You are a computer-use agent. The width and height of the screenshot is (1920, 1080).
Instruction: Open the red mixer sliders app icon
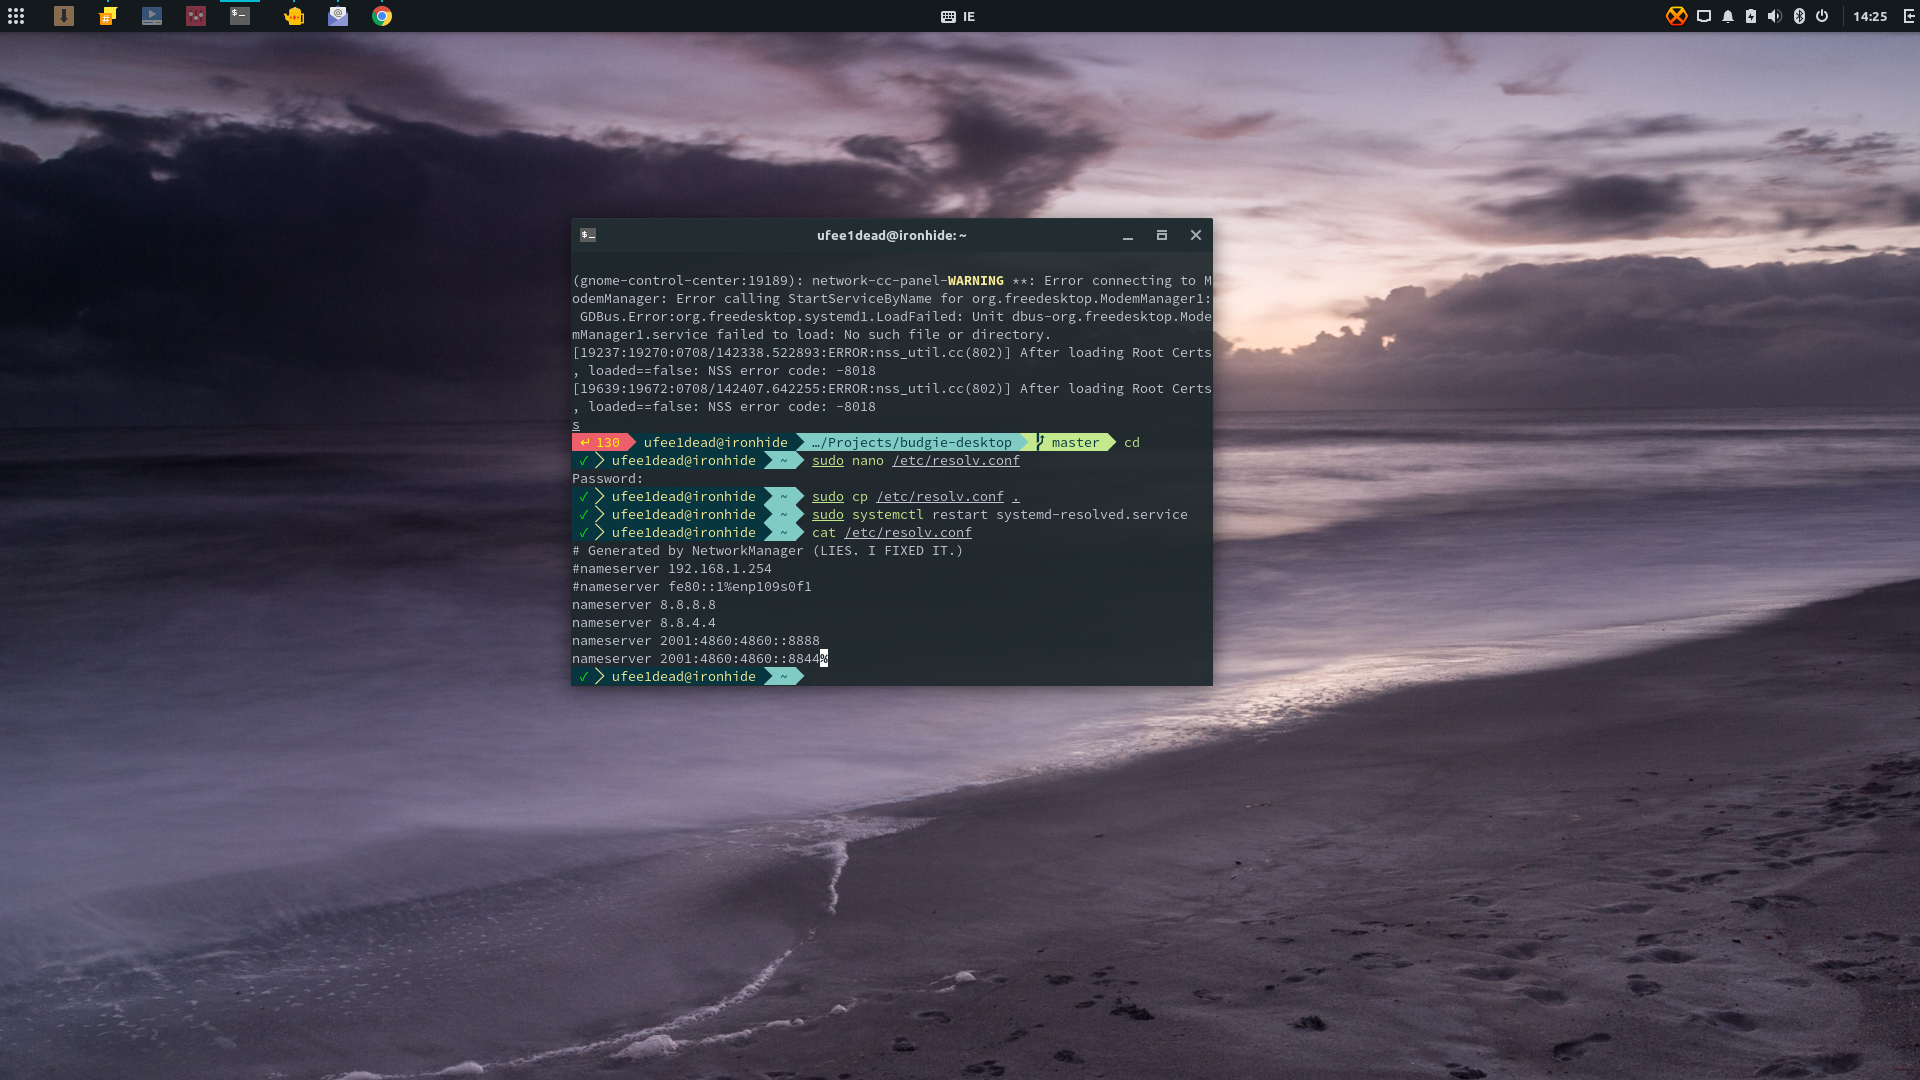196,16
